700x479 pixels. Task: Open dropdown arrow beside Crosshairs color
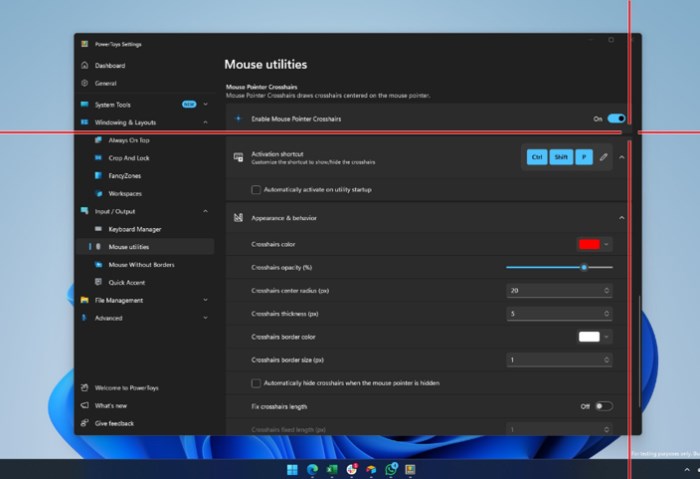[x=606, y=244]
